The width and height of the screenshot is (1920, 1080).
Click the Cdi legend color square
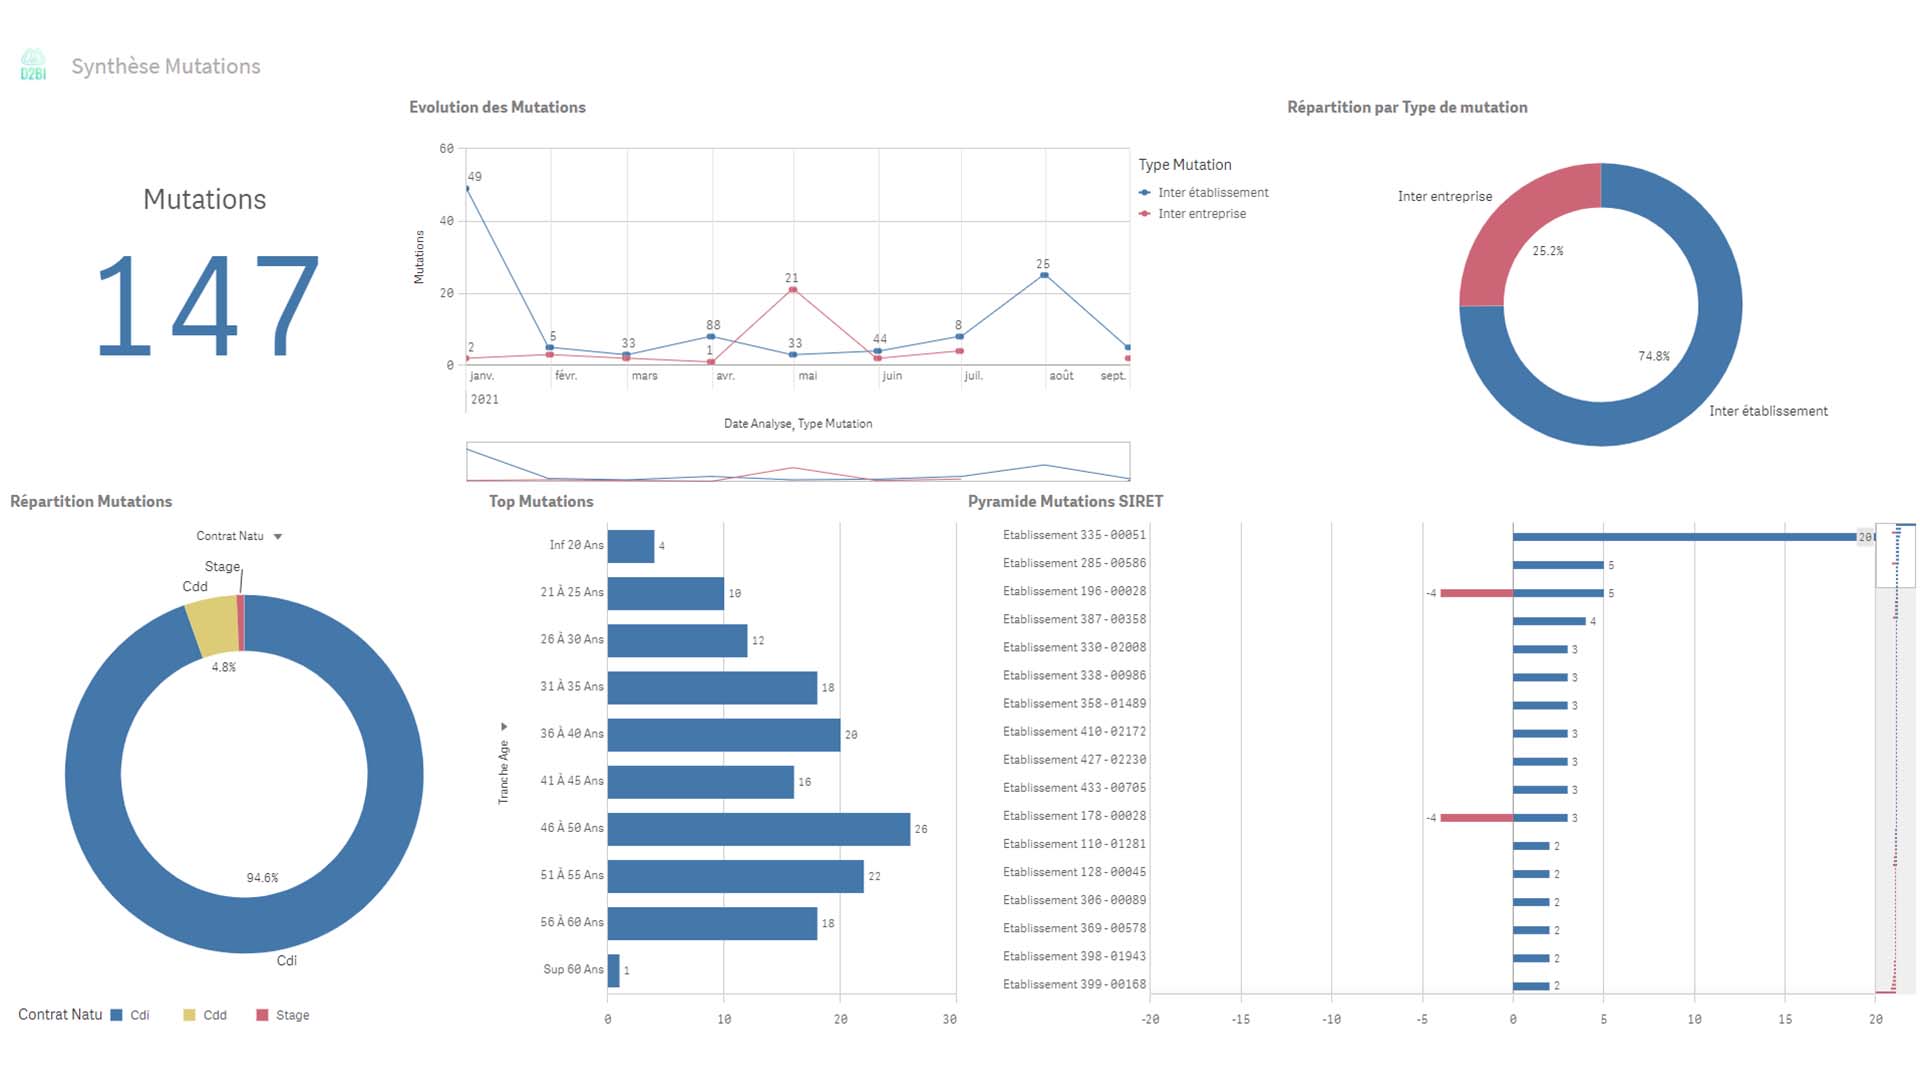pyautogui.click(x=117, y=1015)
